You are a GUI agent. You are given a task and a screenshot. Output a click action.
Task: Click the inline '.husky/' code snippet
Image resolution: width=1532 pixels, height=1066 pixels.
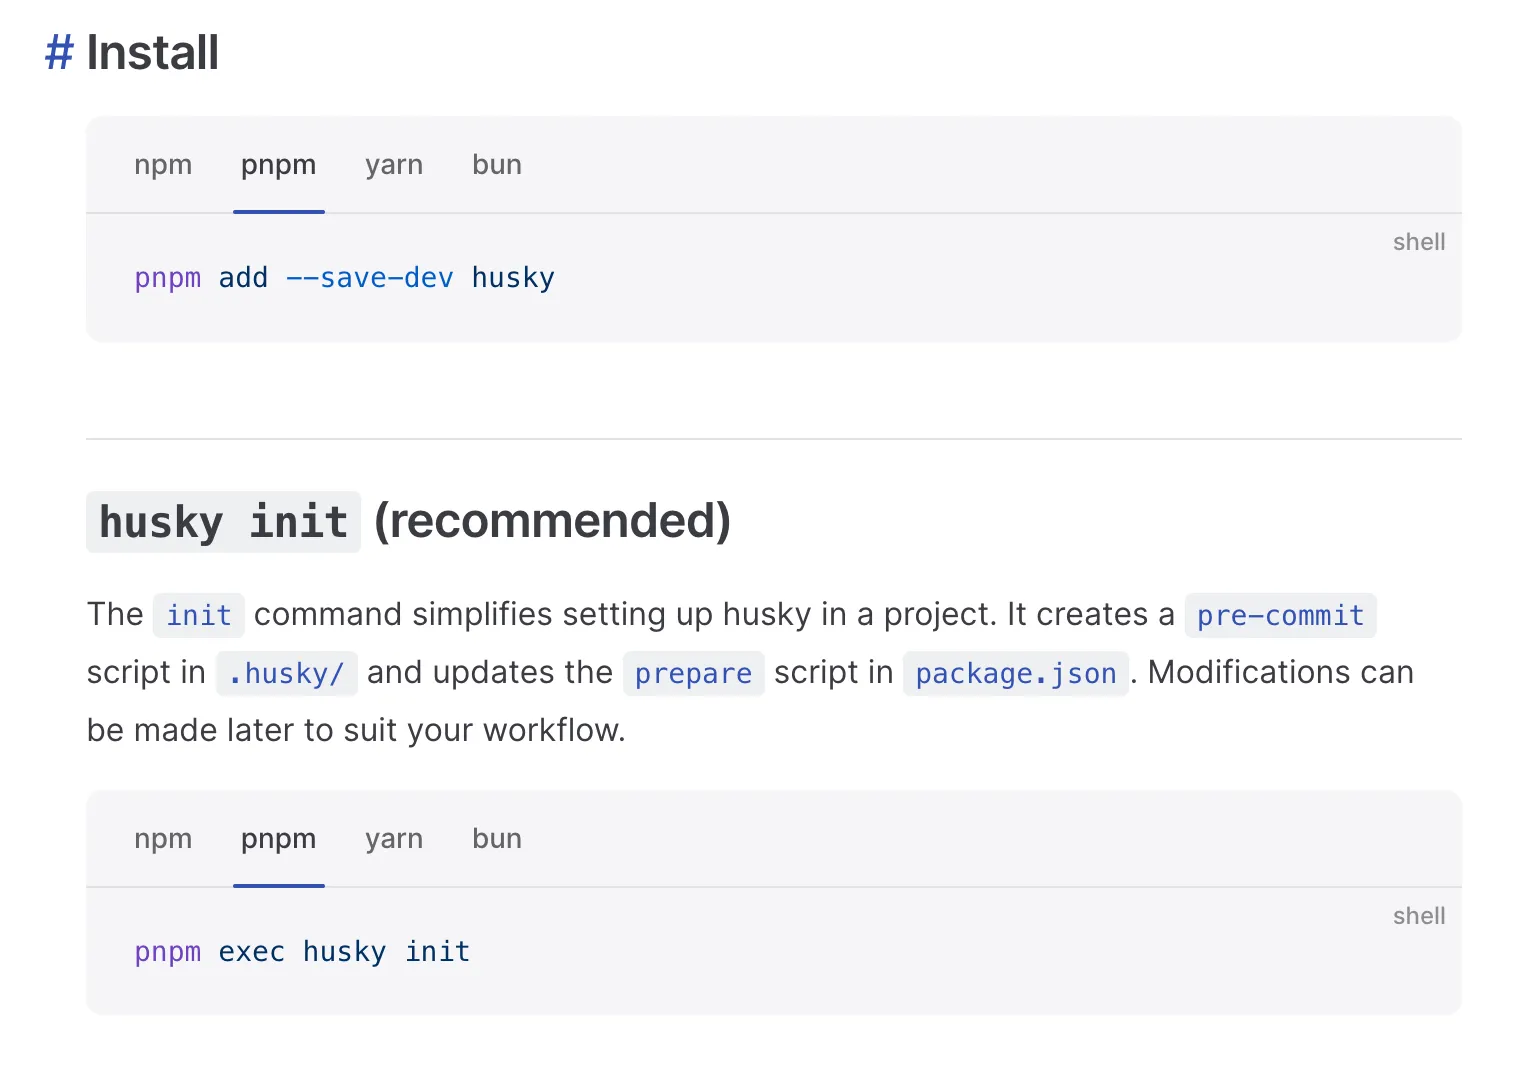pos(287,673)
